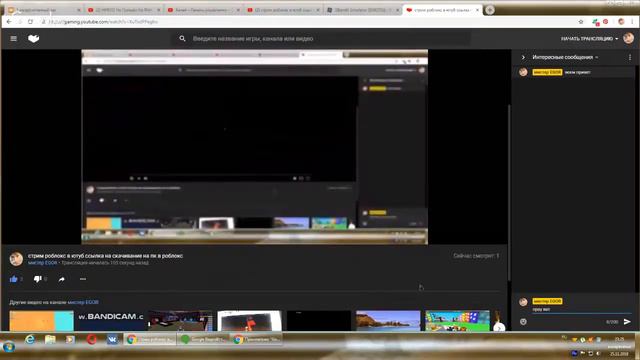The height and width of the screenshot is (360, 640).
Task: Switch to second Chrome window on taskbar
Action: pos(256,339)
